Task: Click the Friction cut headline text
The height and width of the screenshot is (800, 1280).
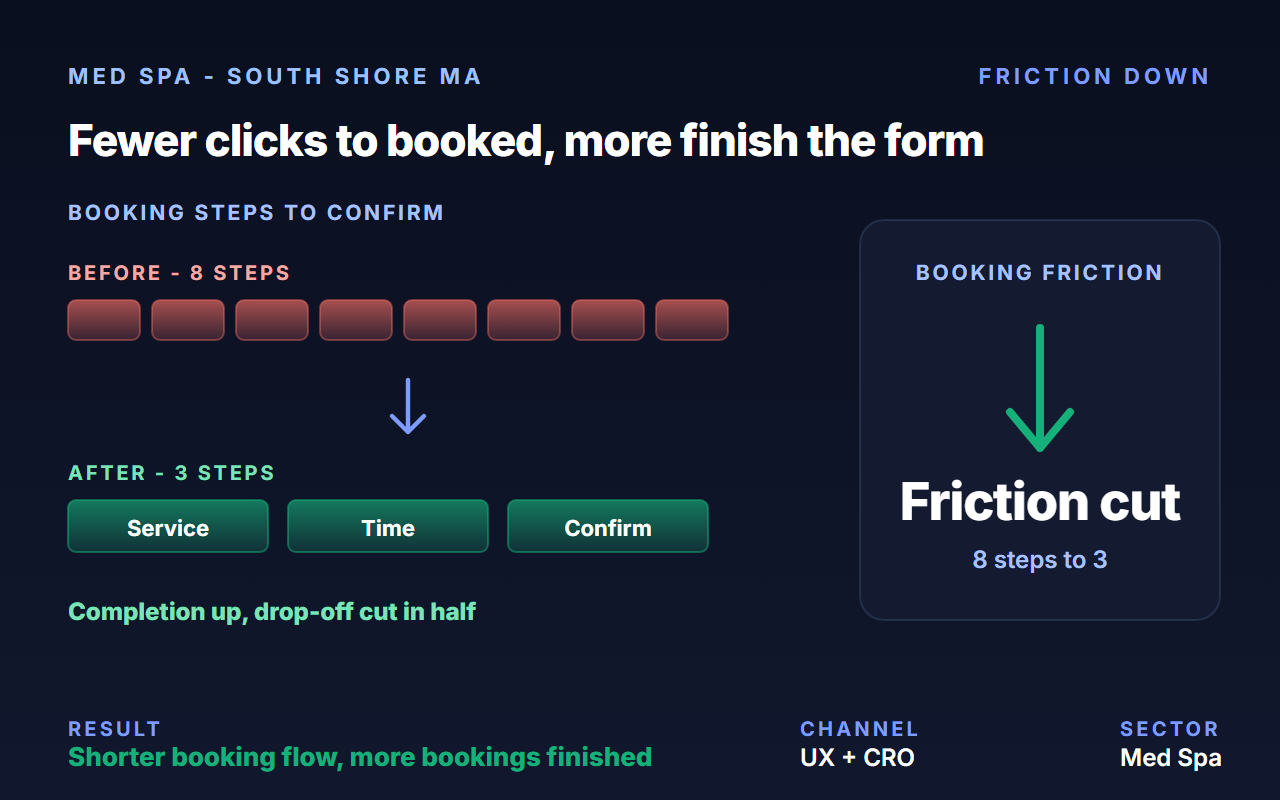Action: click(x=1040, y=502)
